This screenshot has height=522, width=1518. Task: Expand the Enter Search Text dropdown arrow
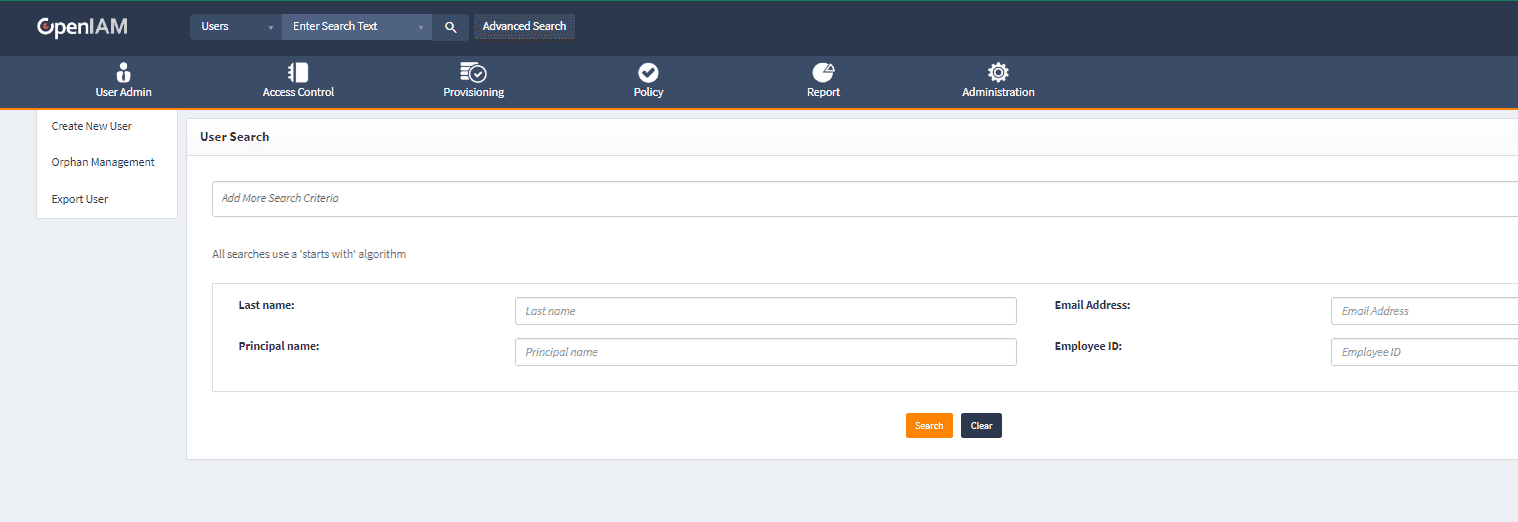click(420, 27)
